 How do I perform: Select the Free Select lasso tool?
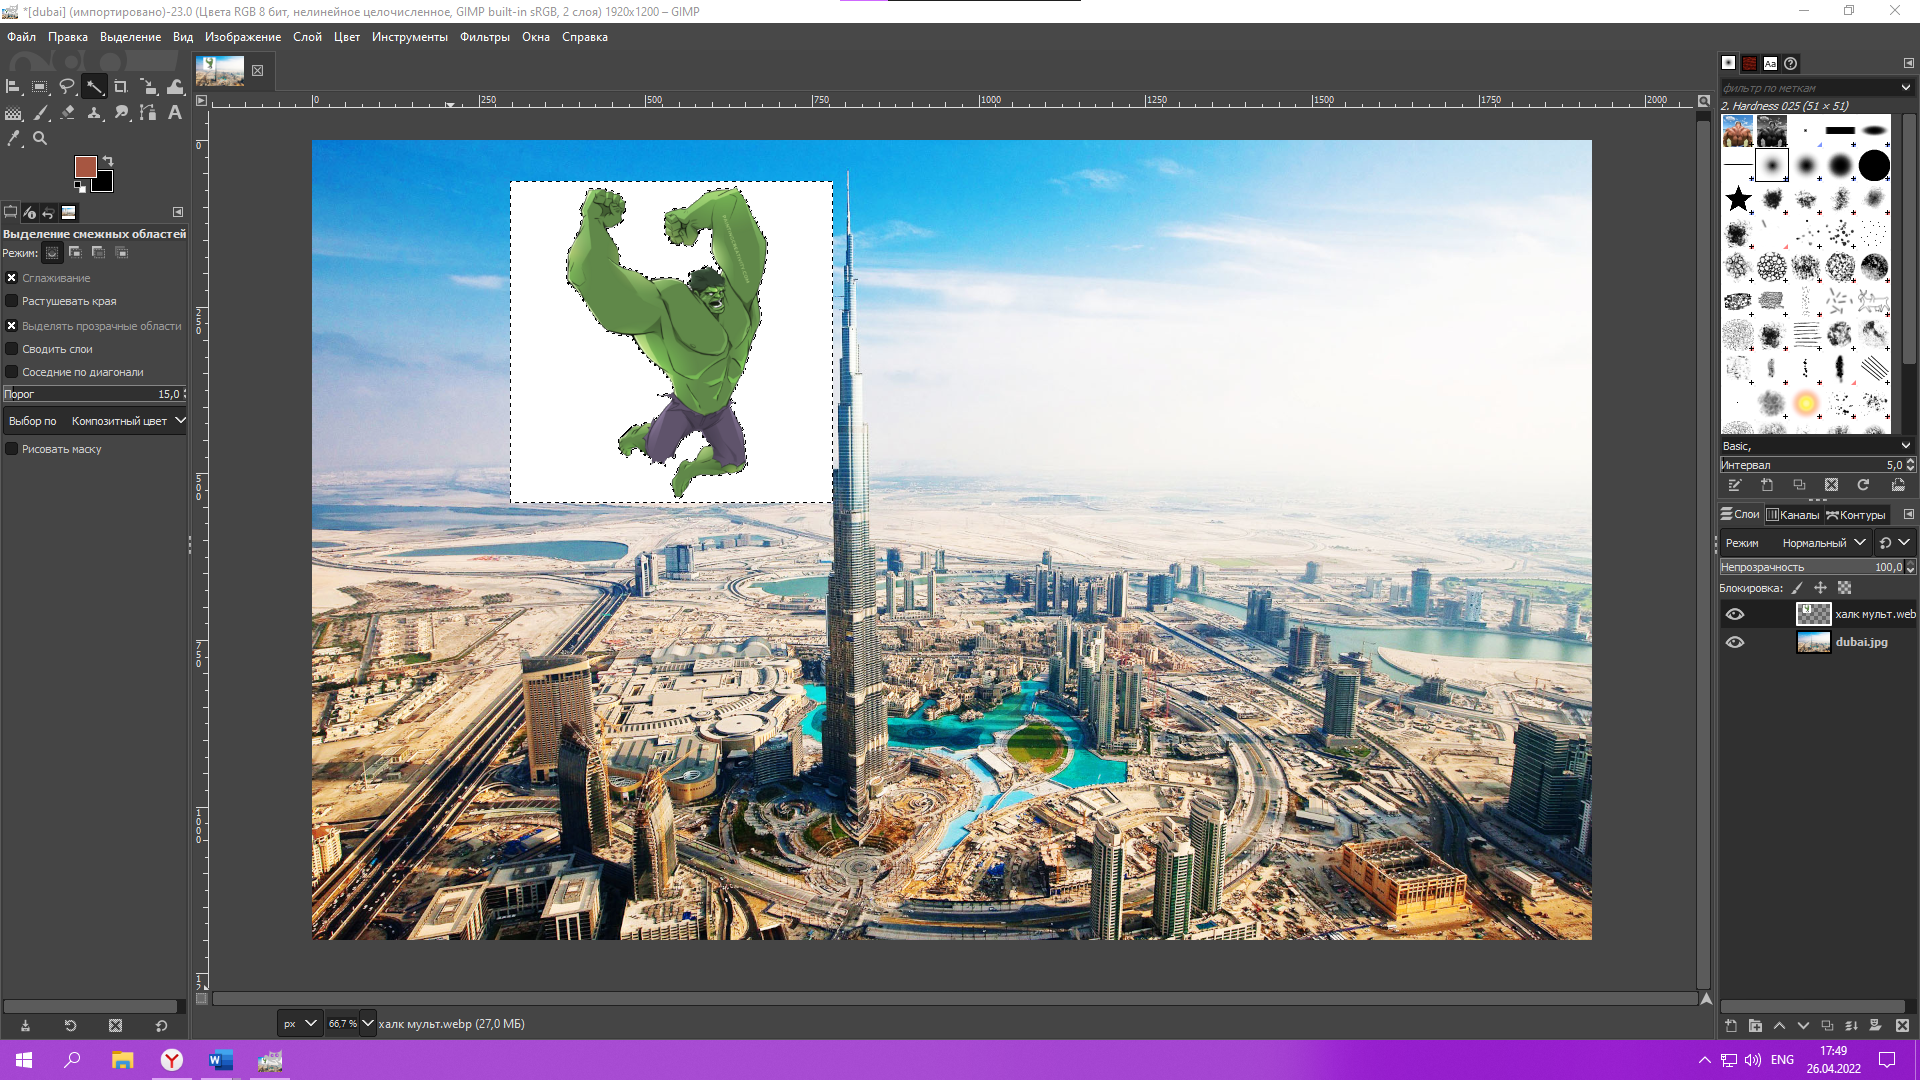click(x=67, y=87)
